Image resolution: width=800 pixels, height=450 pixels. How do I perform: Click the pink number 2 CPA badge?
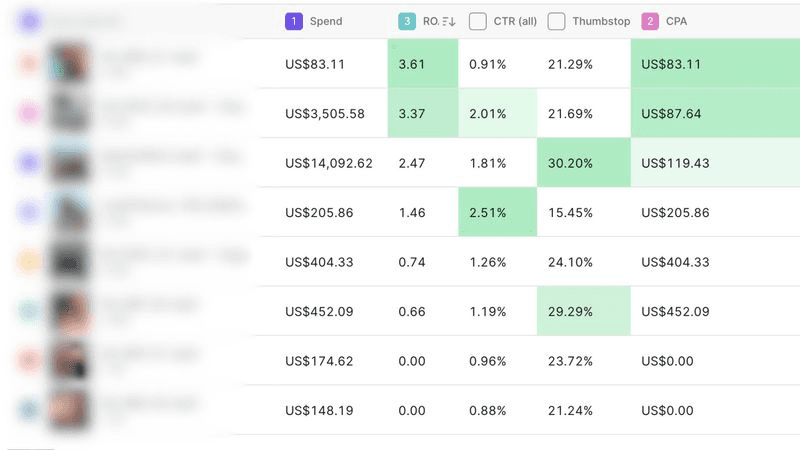(650, 21)
